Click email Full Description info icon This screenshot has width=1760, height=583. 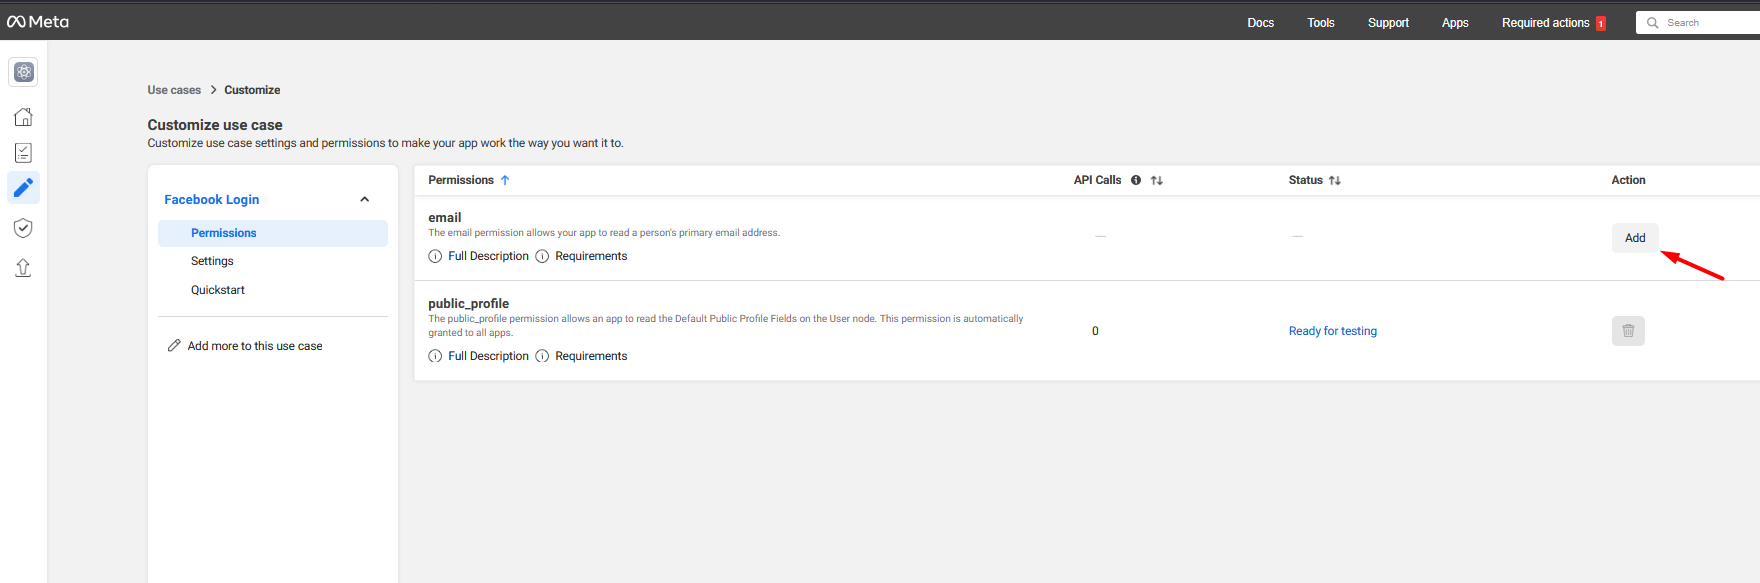[435, 256]
